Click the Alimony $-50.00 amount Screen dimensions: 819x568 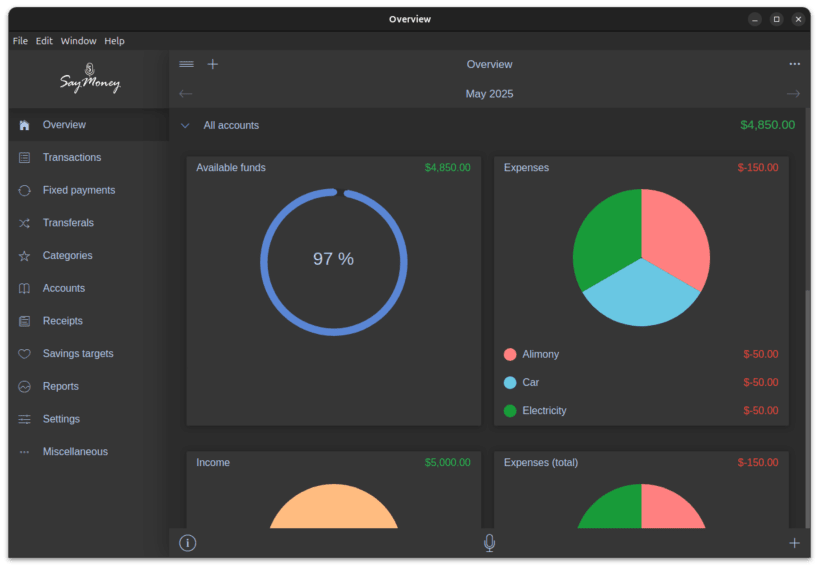(760, 355)
